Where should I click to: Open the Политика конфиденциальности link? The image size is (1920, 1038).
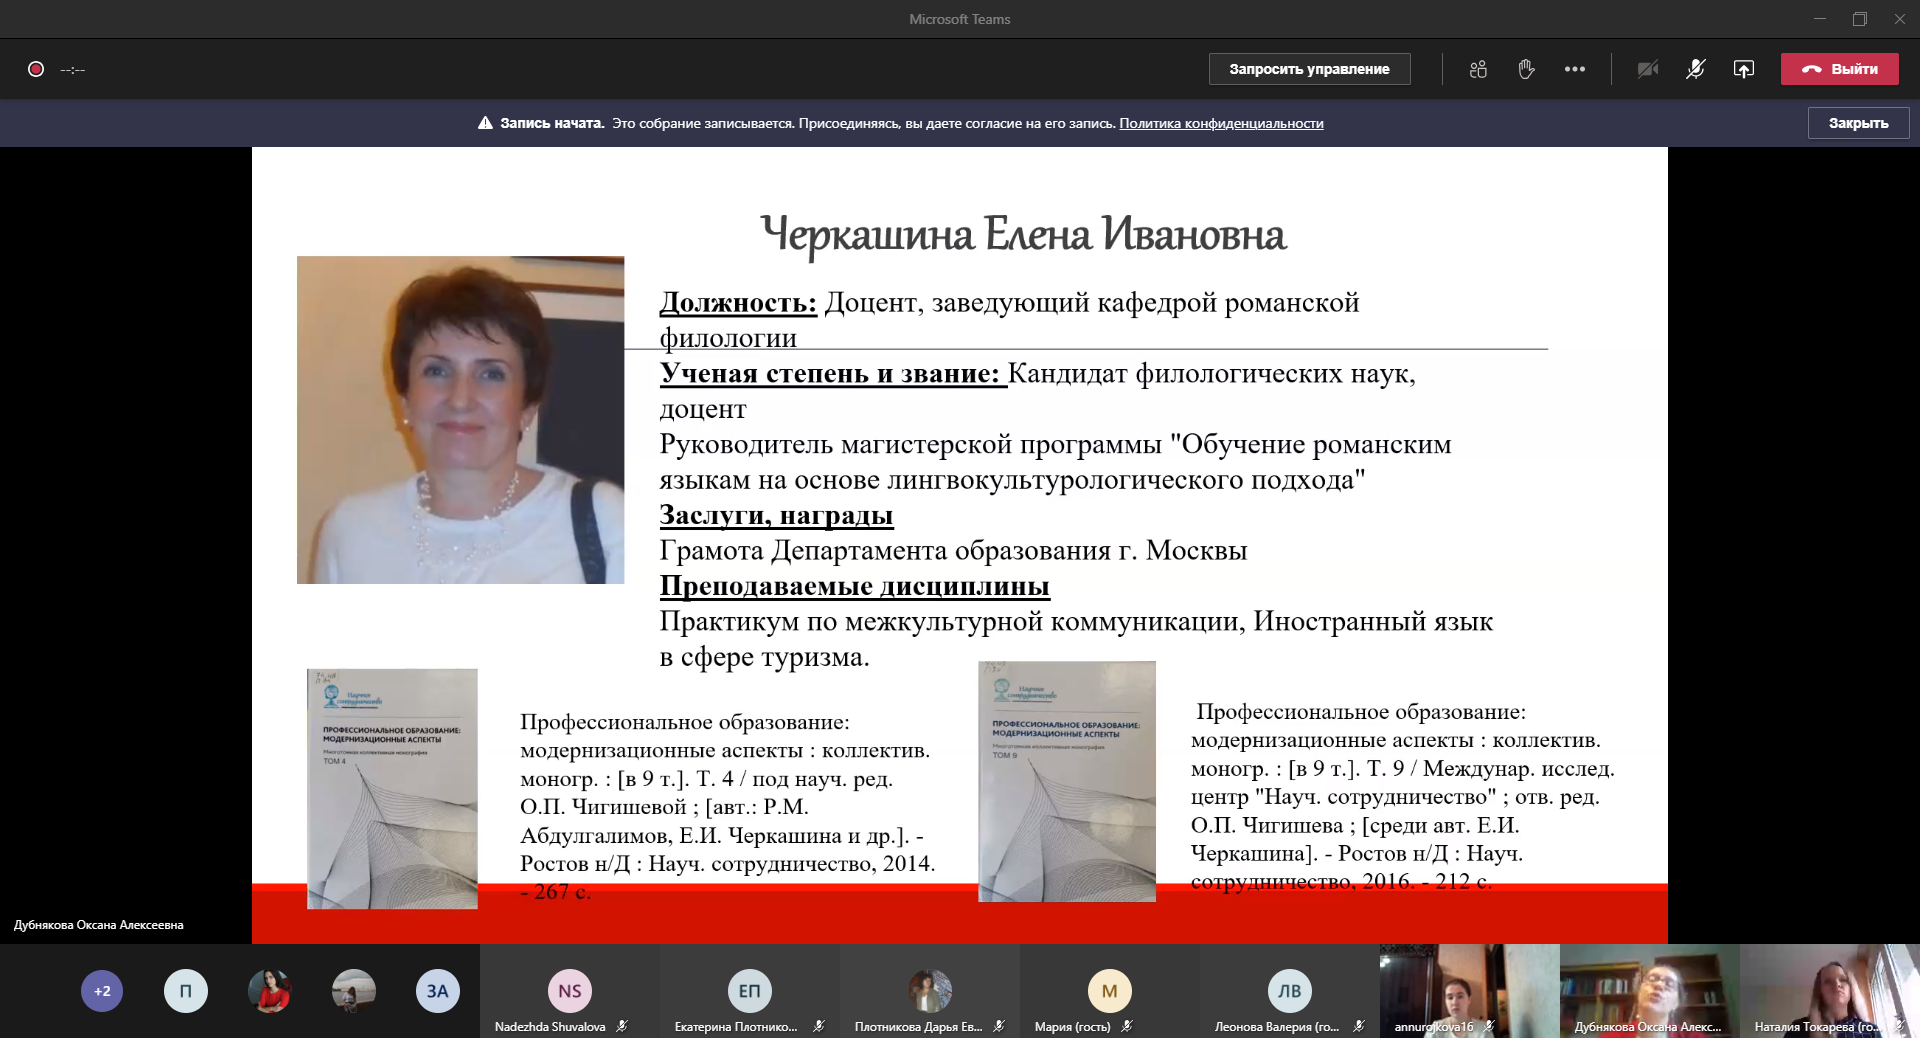1221,123
